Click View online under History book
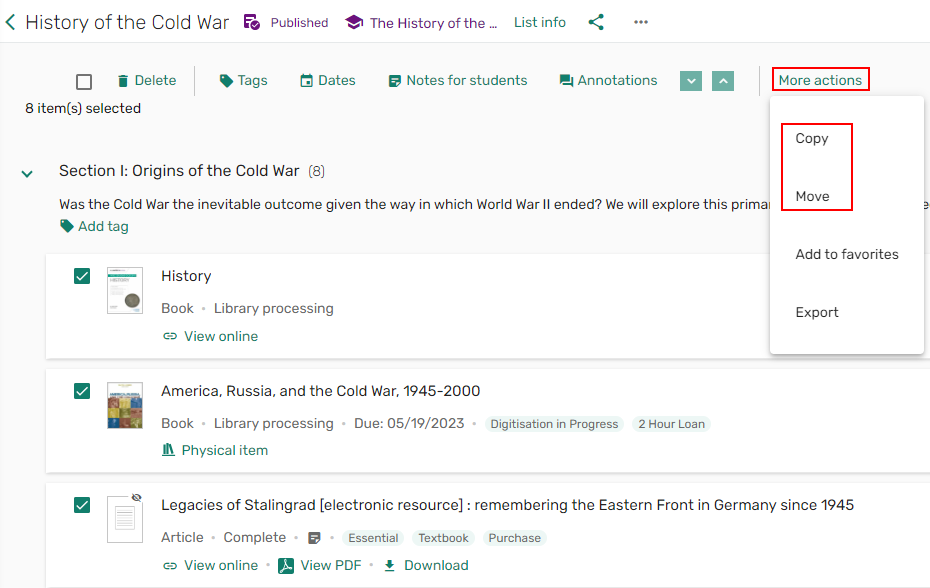Image resolution: width=930 pixels, height=588 pixels. [x=221, y=336]
